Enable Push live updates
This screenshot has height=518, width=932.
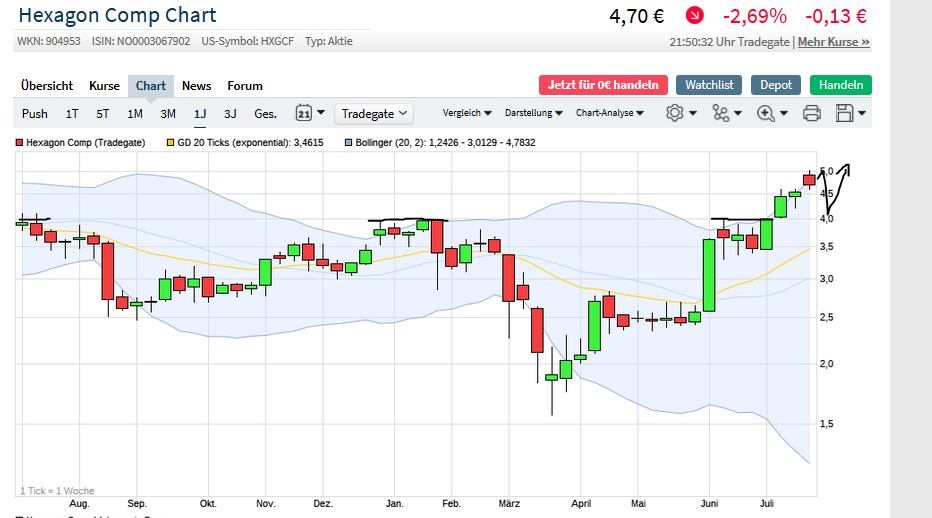[35, 113]
